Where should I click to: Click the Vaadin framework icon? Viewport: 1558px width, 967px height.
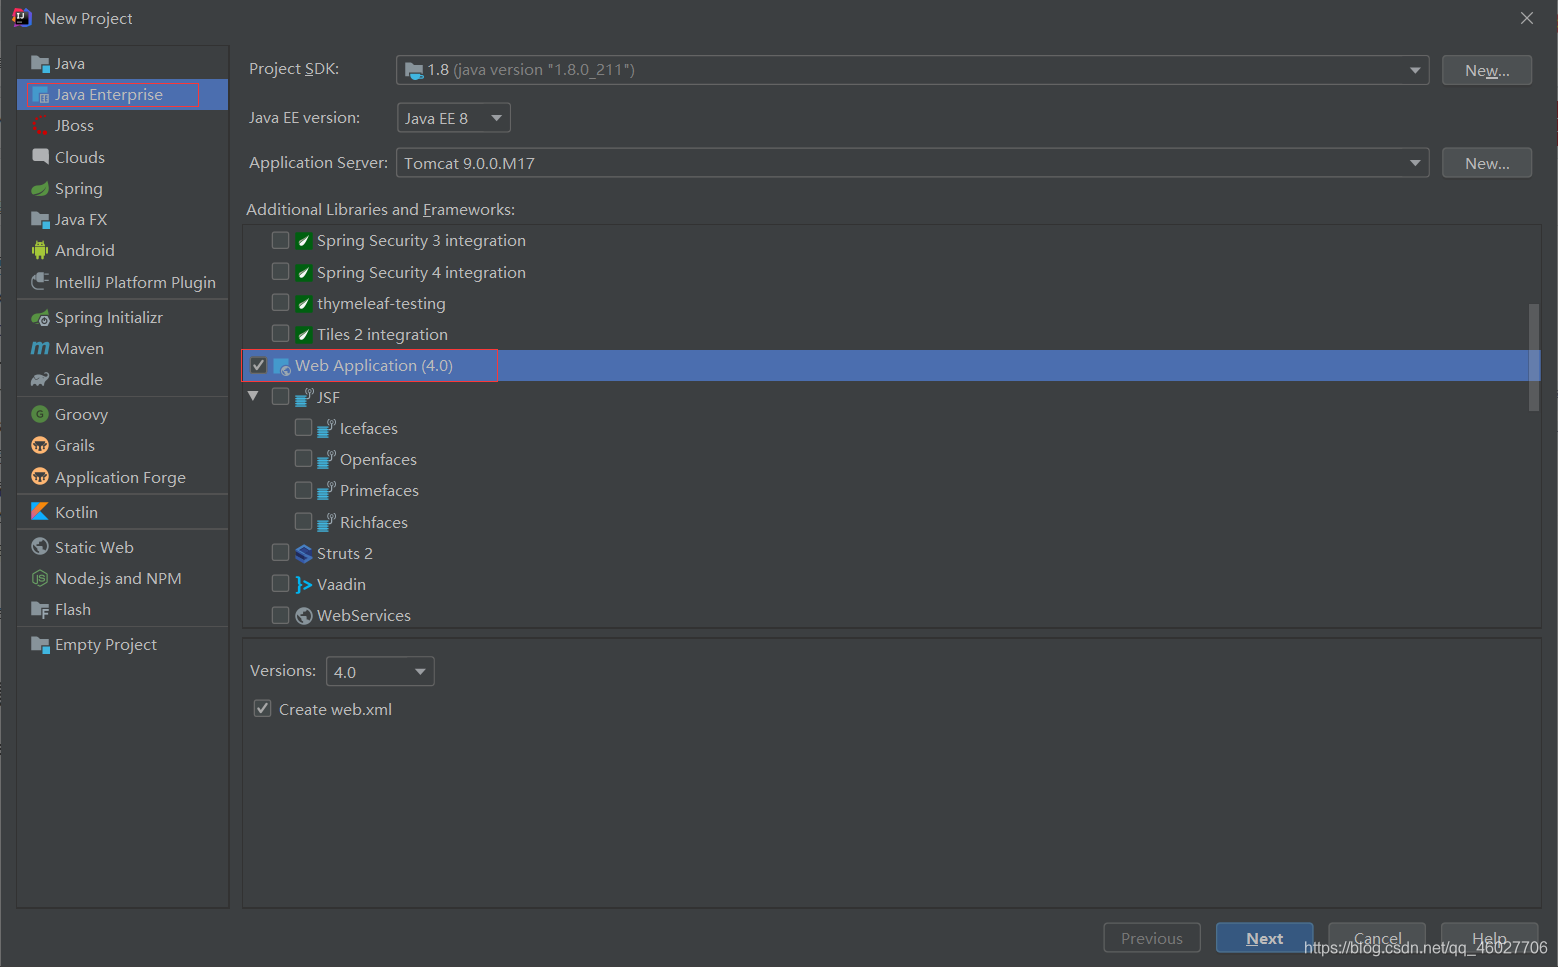pyautogui.click(x=304, y=585)
